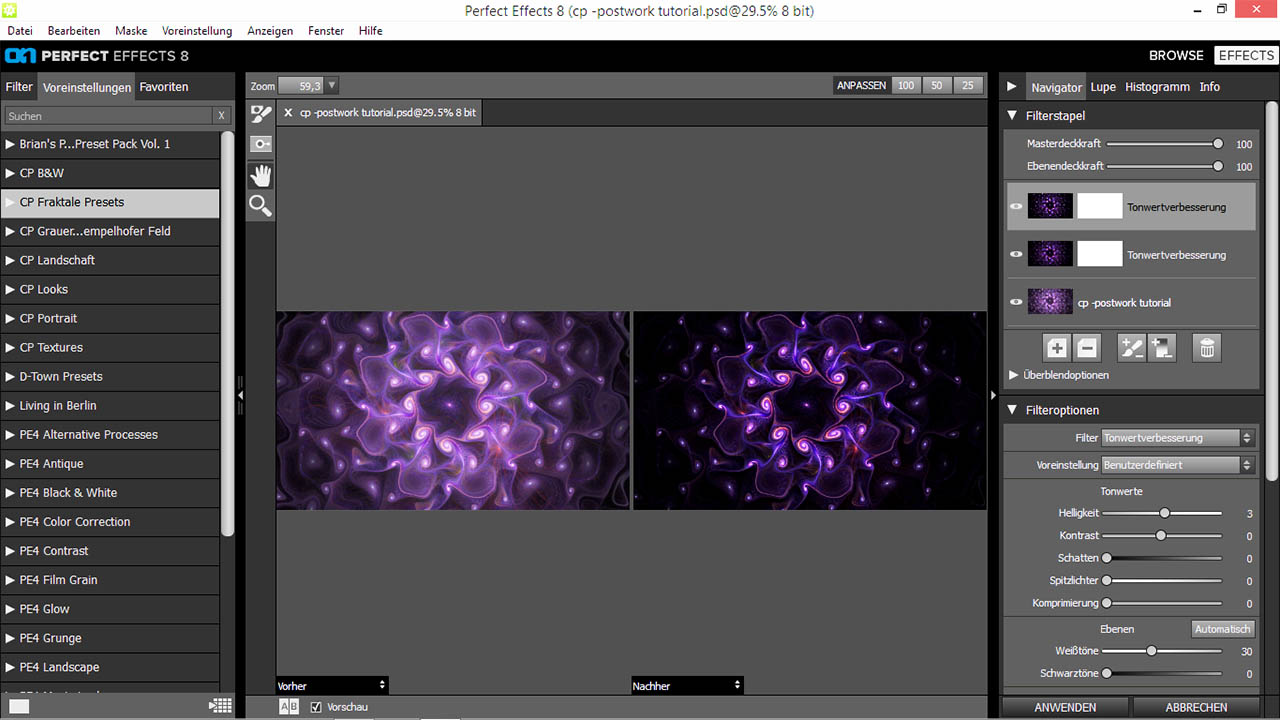Image resolution: width=1280 pixels, height=720 pixels.
Task: Click the cp -postwork tutorial layer thumbnail
Action: point(1050,302)
